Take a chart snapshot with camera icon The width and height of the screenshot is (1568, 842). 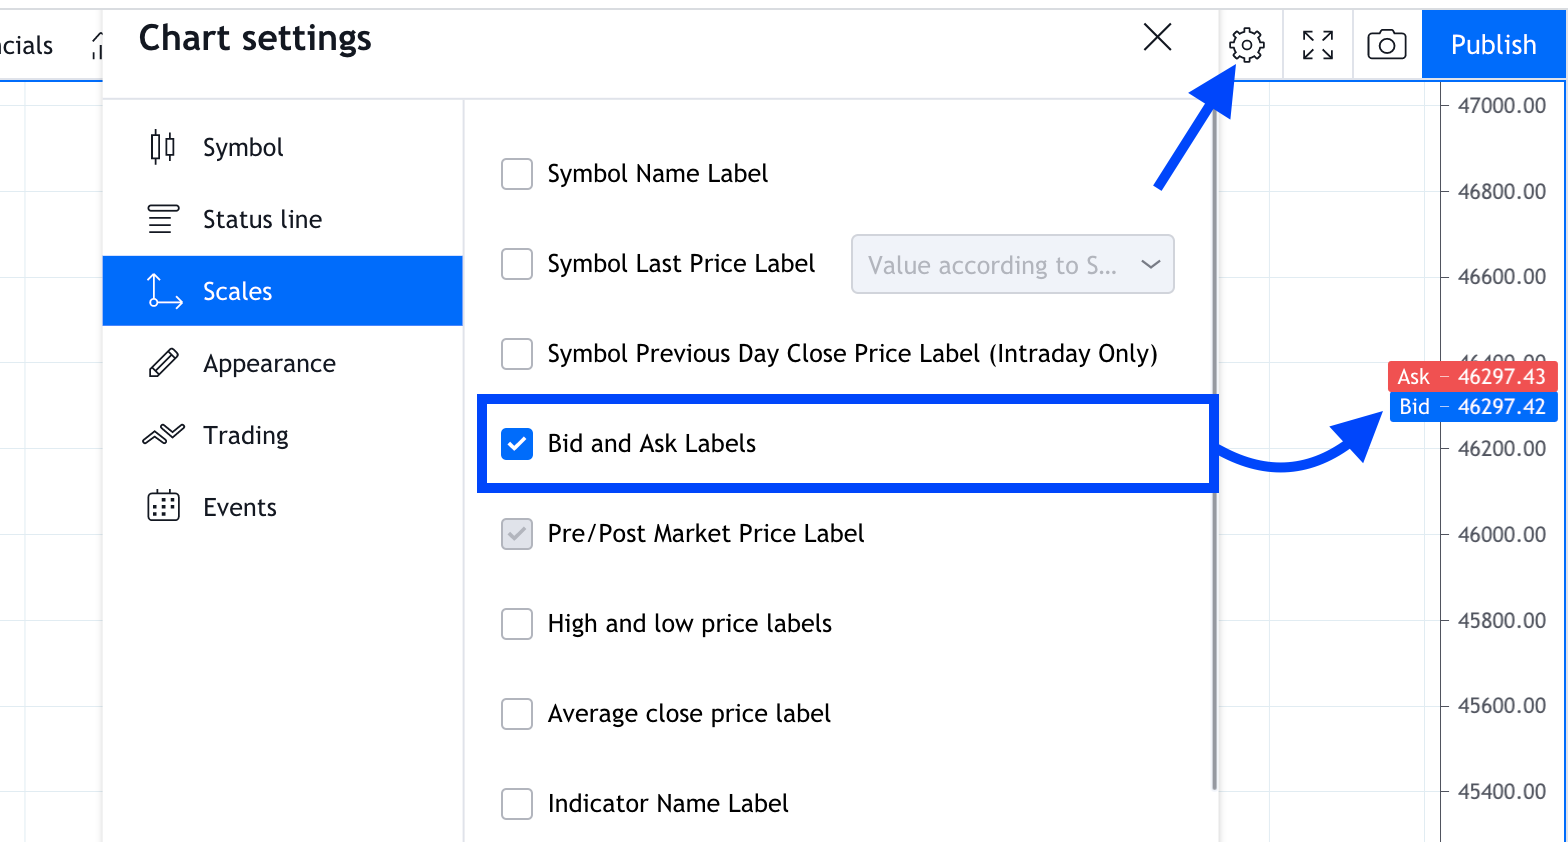[x=1387, y=45]
